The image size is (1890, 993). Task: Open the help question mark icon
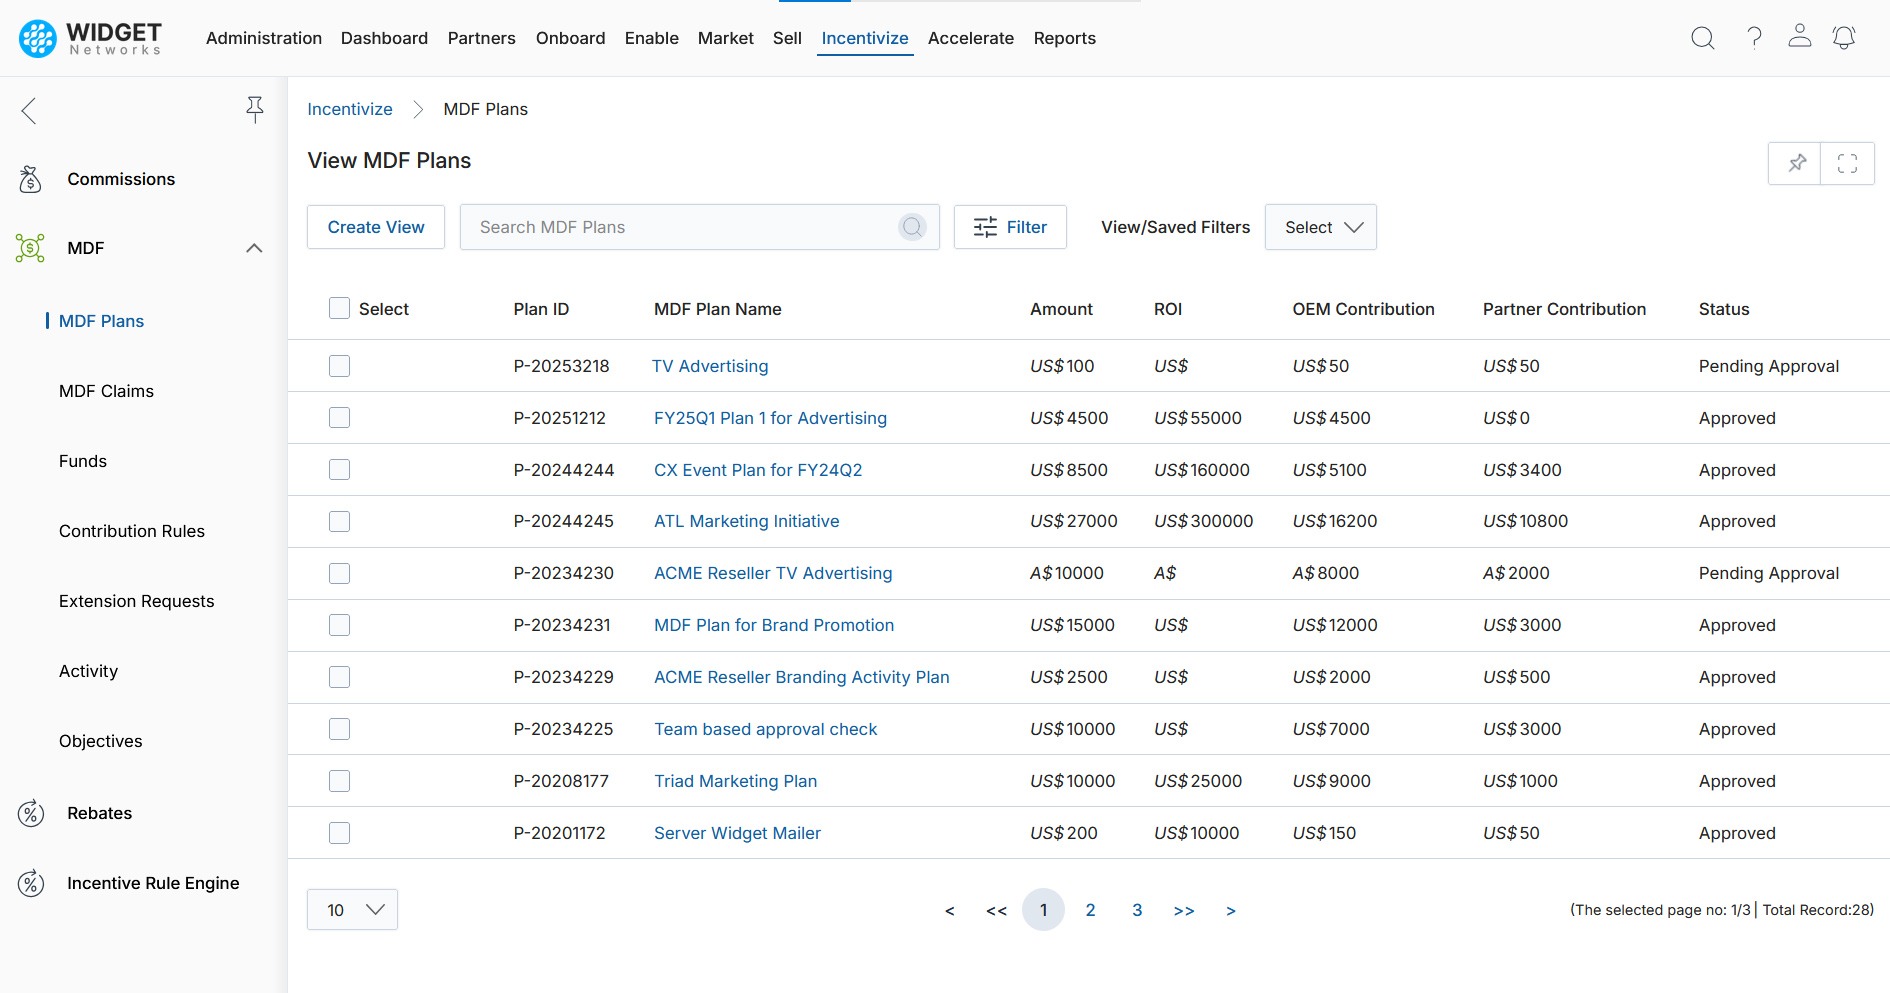click(1754, 38)
